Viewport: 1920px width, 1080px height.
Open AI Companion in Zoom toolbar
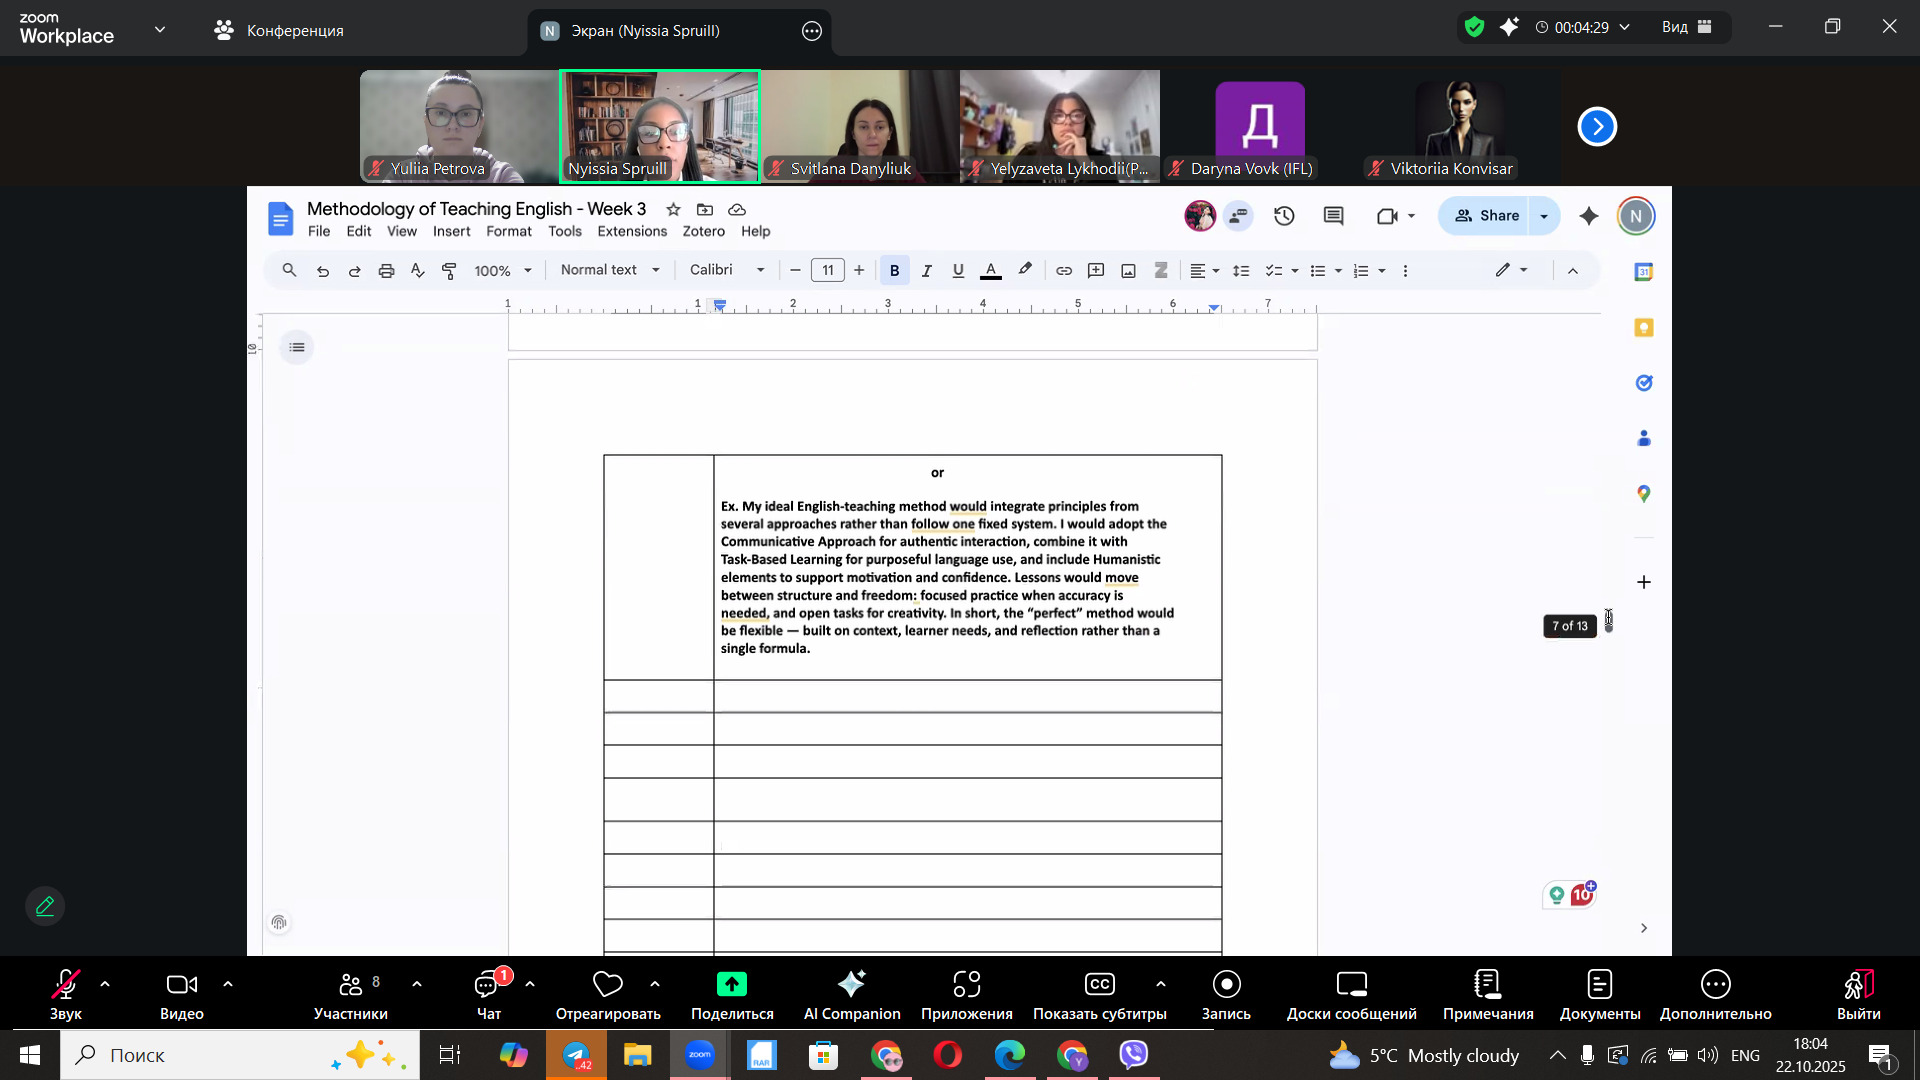click(x=852, y=985)
